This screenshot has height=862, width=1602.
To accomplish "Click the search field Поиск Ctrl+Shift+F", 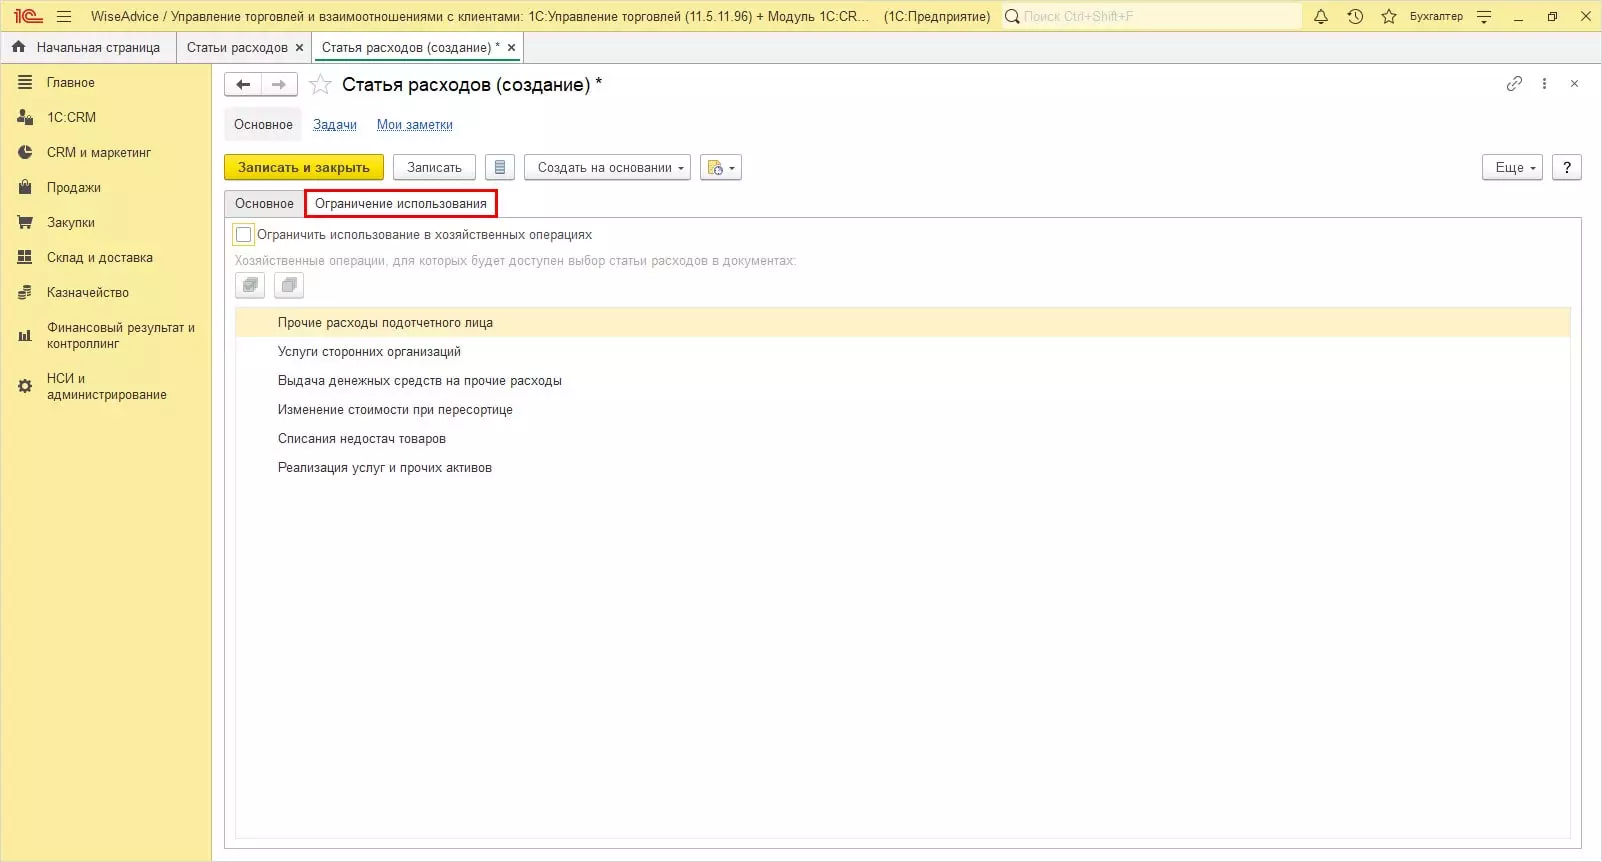I will [1152, 16].
